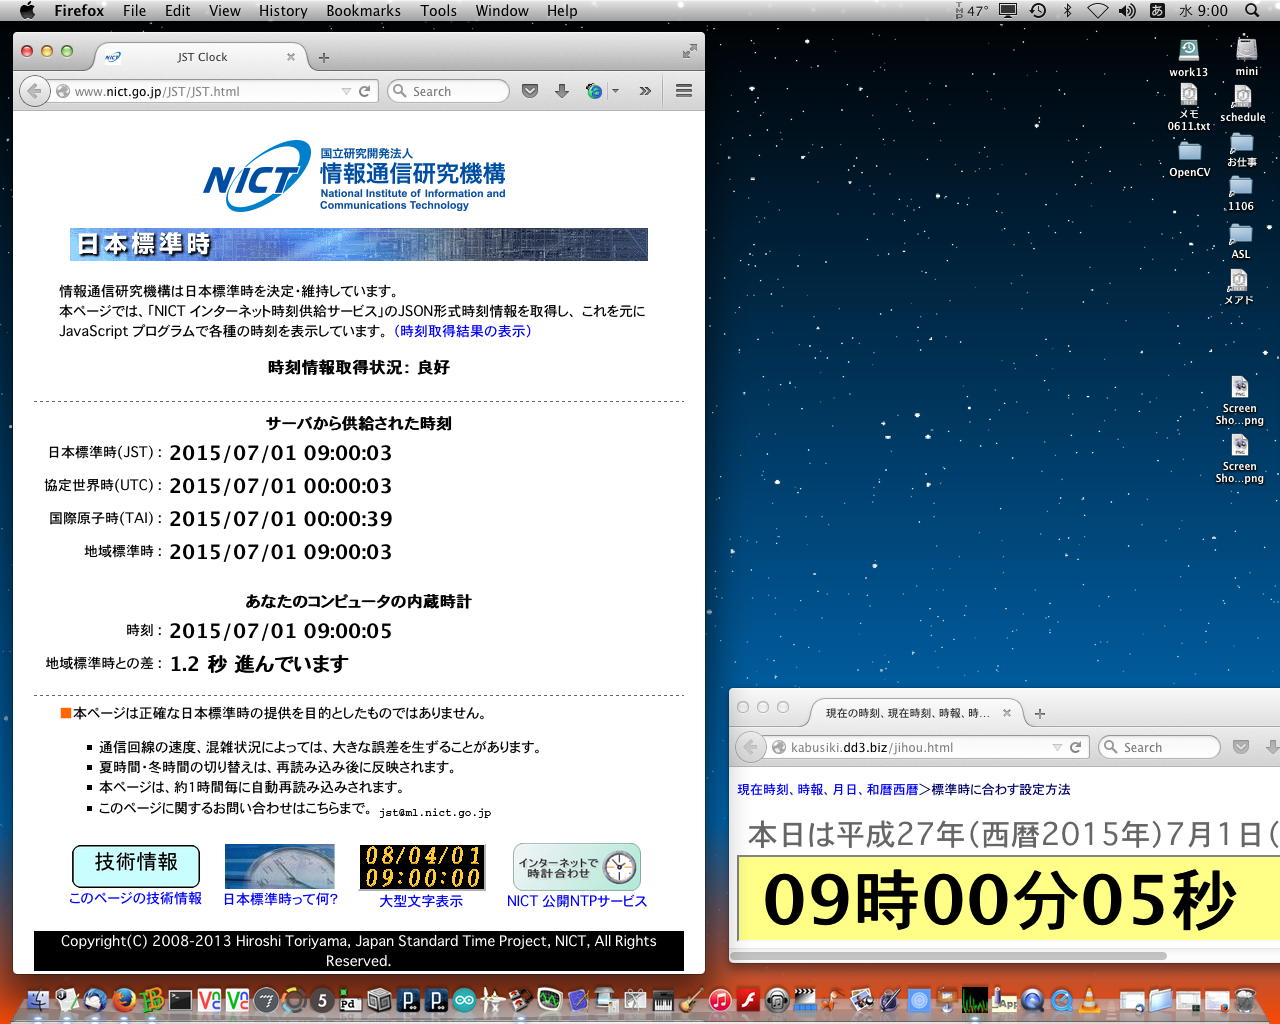
Task: Launch VLC from the Dock
Action: [x=1089, y=999]
